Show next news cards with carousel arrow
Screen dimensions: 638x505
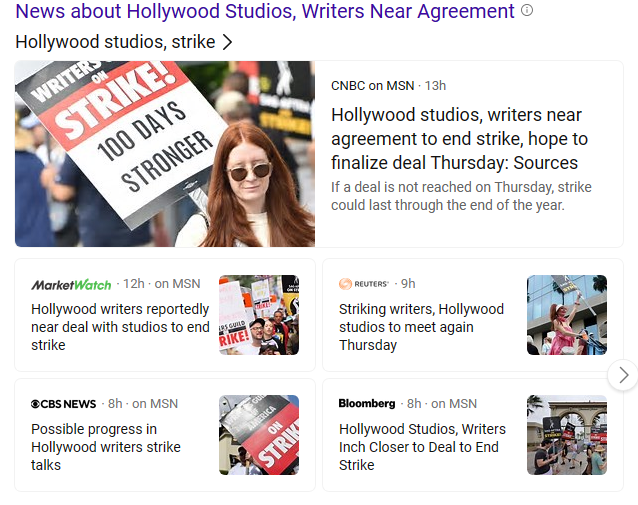tap(623, 375)
